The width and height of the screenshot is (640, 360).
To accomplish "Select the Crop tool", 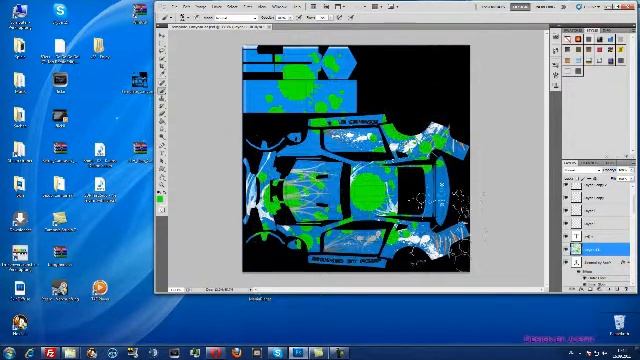I will [x=162, y=66].
